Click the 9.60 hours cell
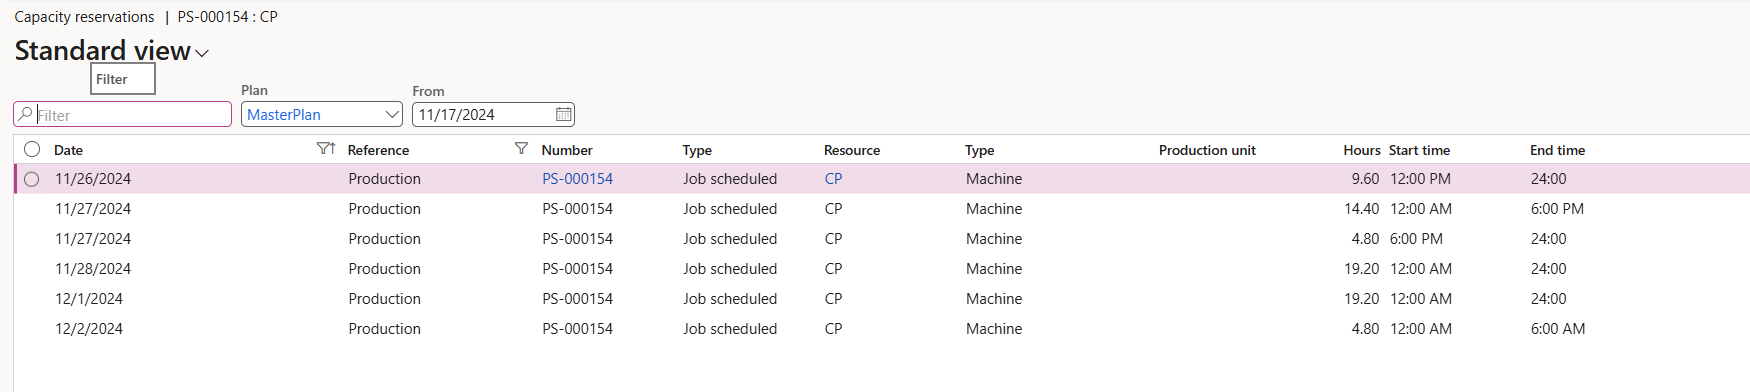1750x392 pixels. click(x=1365, y=179)
